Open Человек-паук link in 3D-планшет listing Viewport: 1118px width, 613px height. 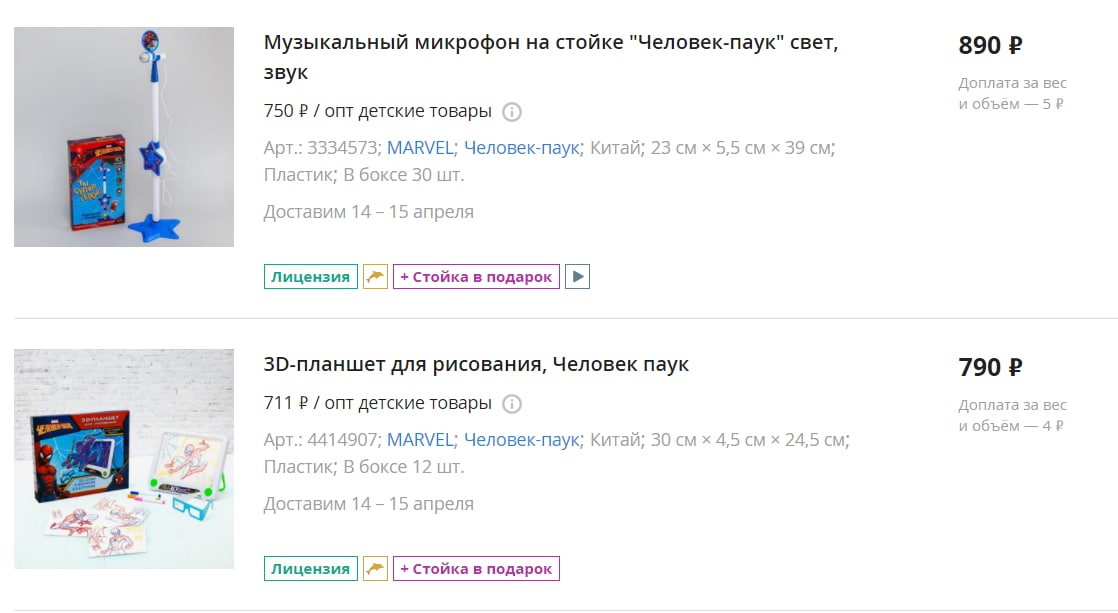(521, 440)
